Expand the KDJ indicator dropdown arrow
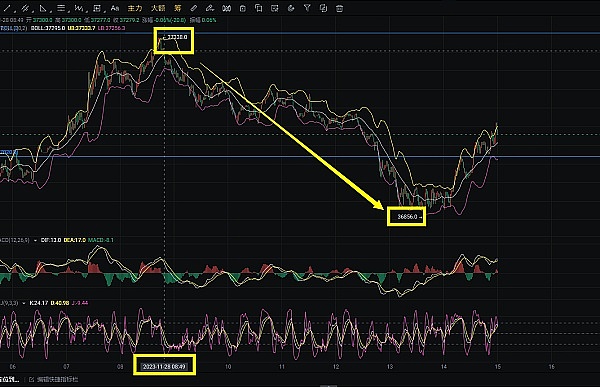Viewport: 600px width, 387px height. click(x=24, y=303)
